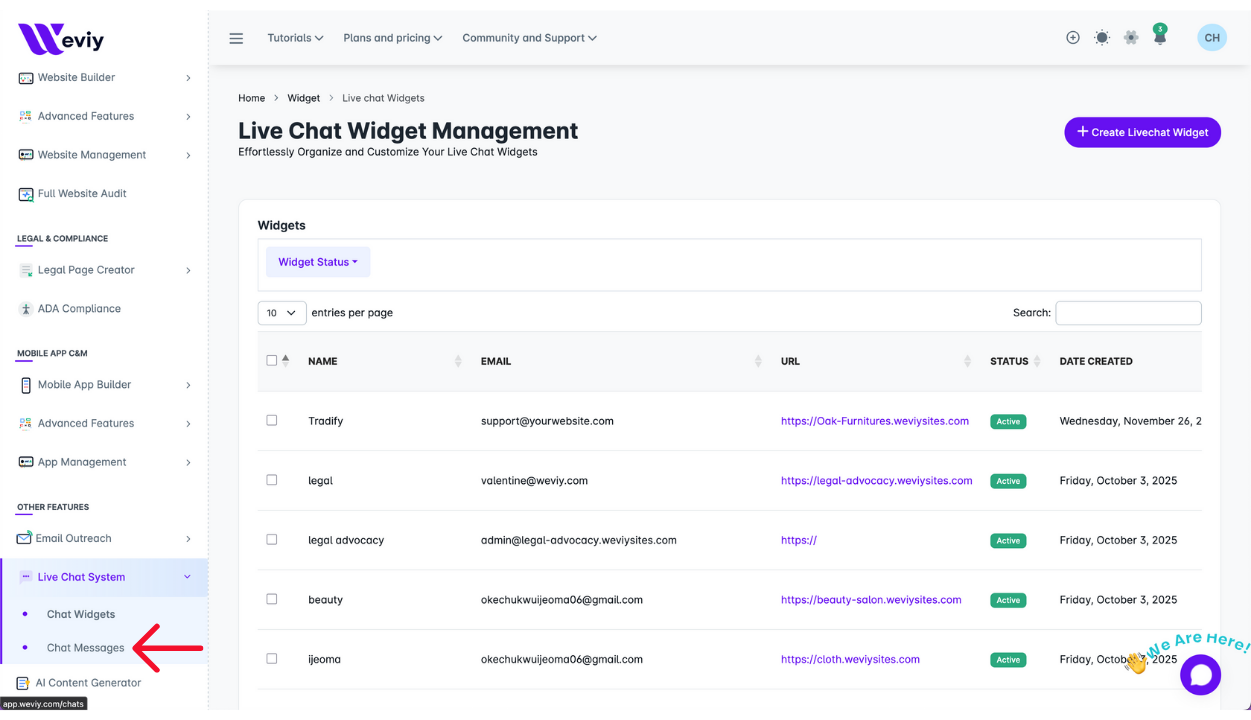Open the Tutorials menu
This screenshot has width=1251, height=720.
tap(295, 38)
